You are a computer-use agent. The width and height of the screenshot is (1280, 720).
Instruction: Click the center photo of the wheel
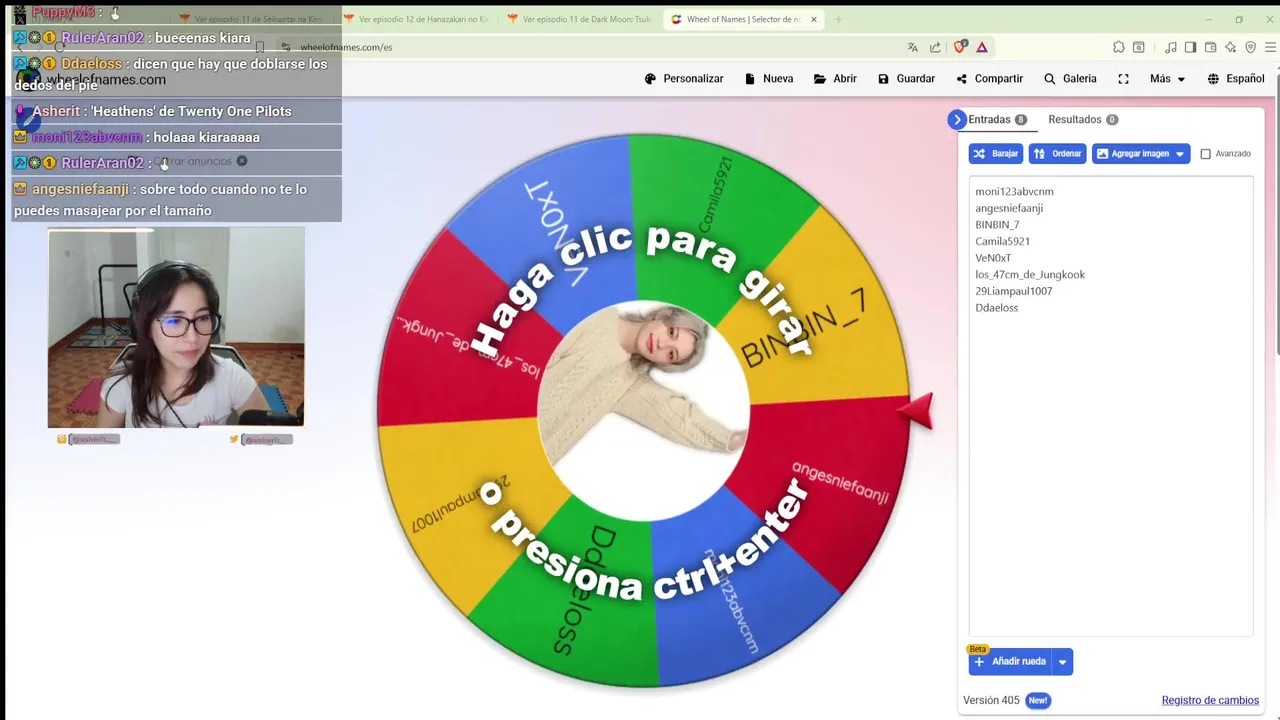[644, 410]
